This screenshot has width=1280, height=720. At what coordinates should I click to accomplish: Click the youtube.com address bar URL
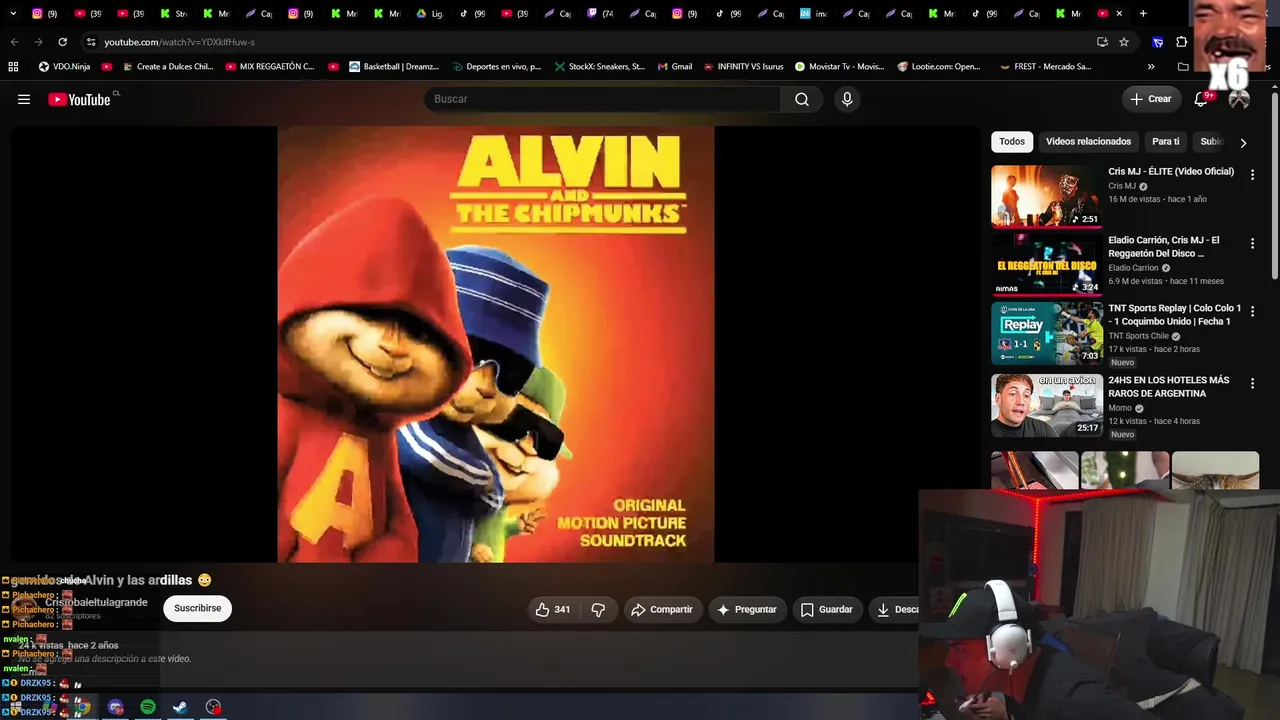[x=179, y=42]
